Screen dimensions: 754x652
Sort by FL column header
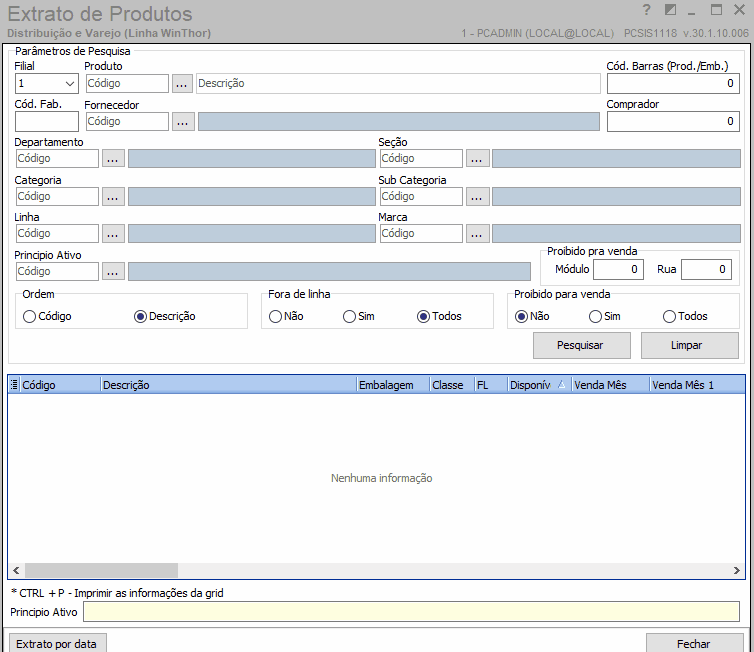(491, 385)
